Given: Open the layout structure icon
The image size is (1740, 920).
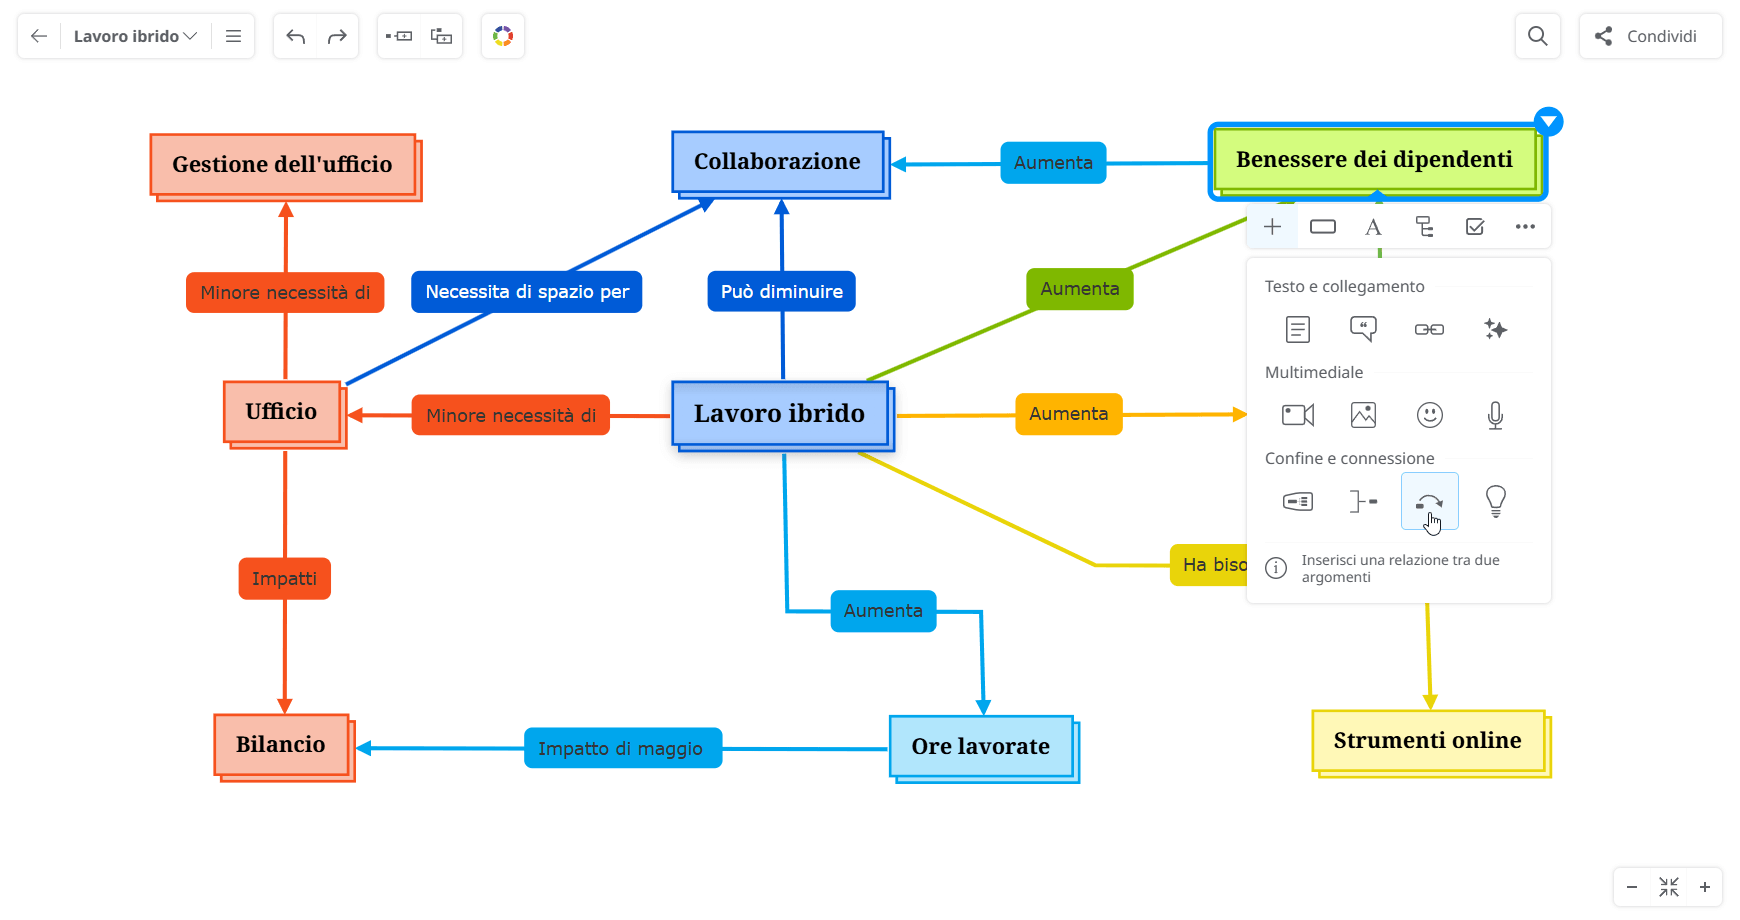Looking at the screenshot, I should click(1424, 227).
